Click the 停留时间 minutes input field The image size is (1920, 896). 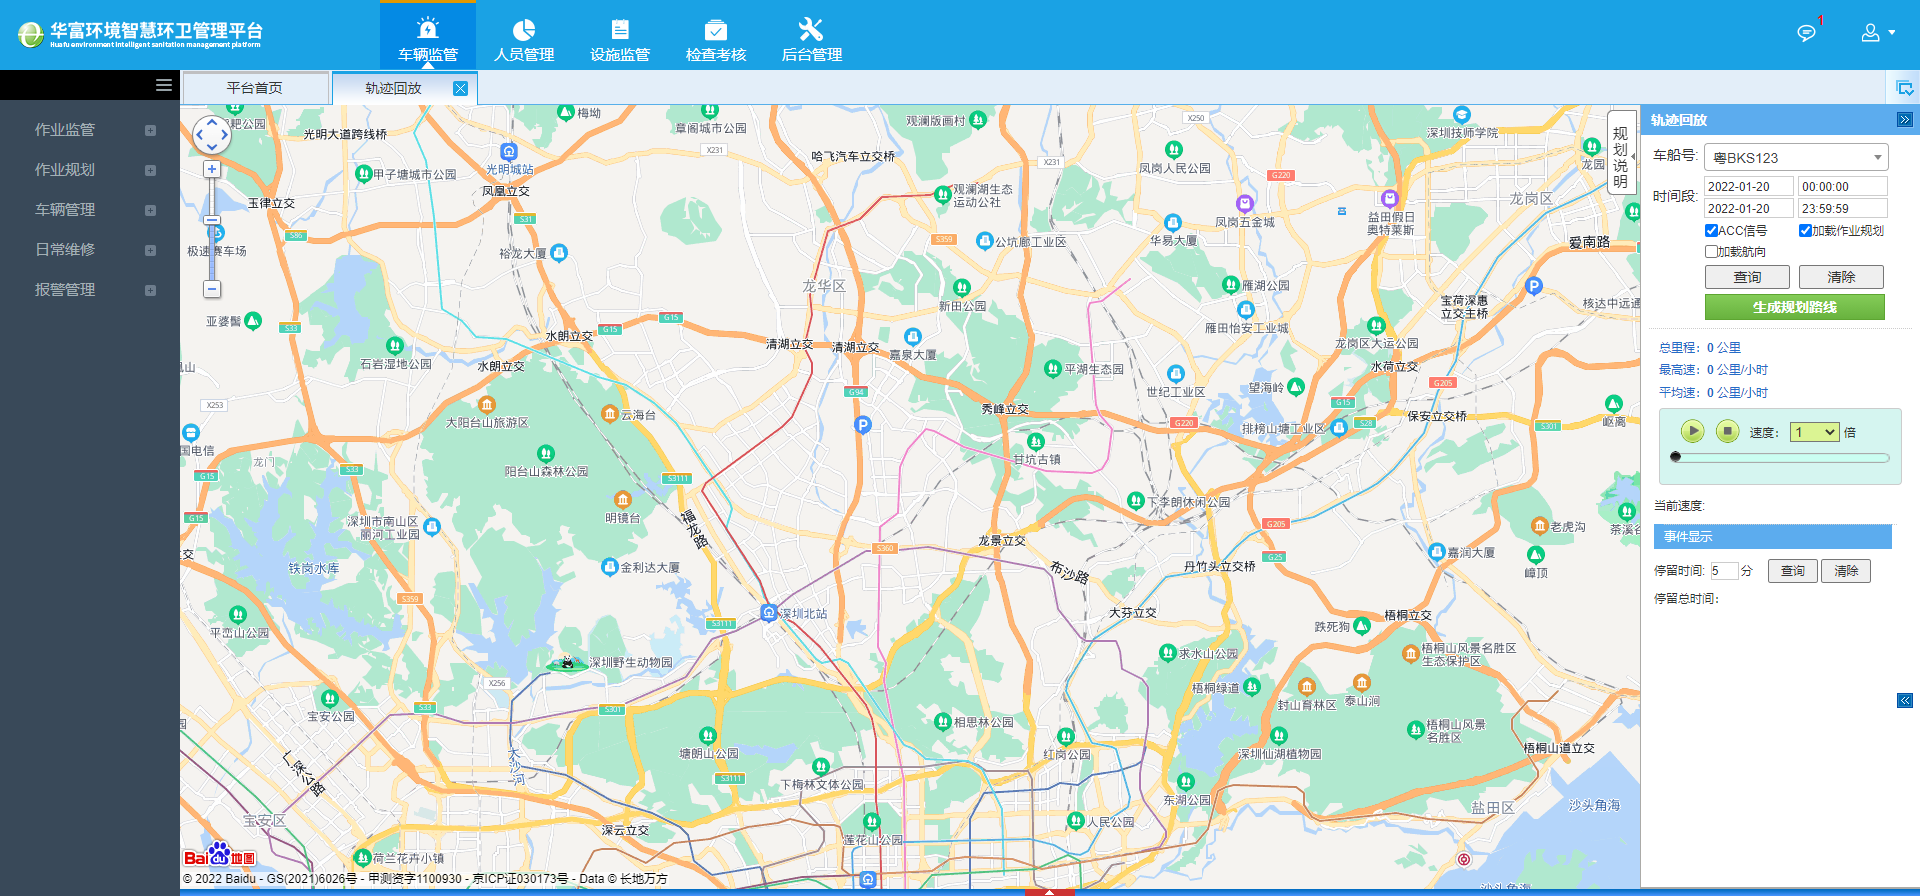click(1723, 571)
